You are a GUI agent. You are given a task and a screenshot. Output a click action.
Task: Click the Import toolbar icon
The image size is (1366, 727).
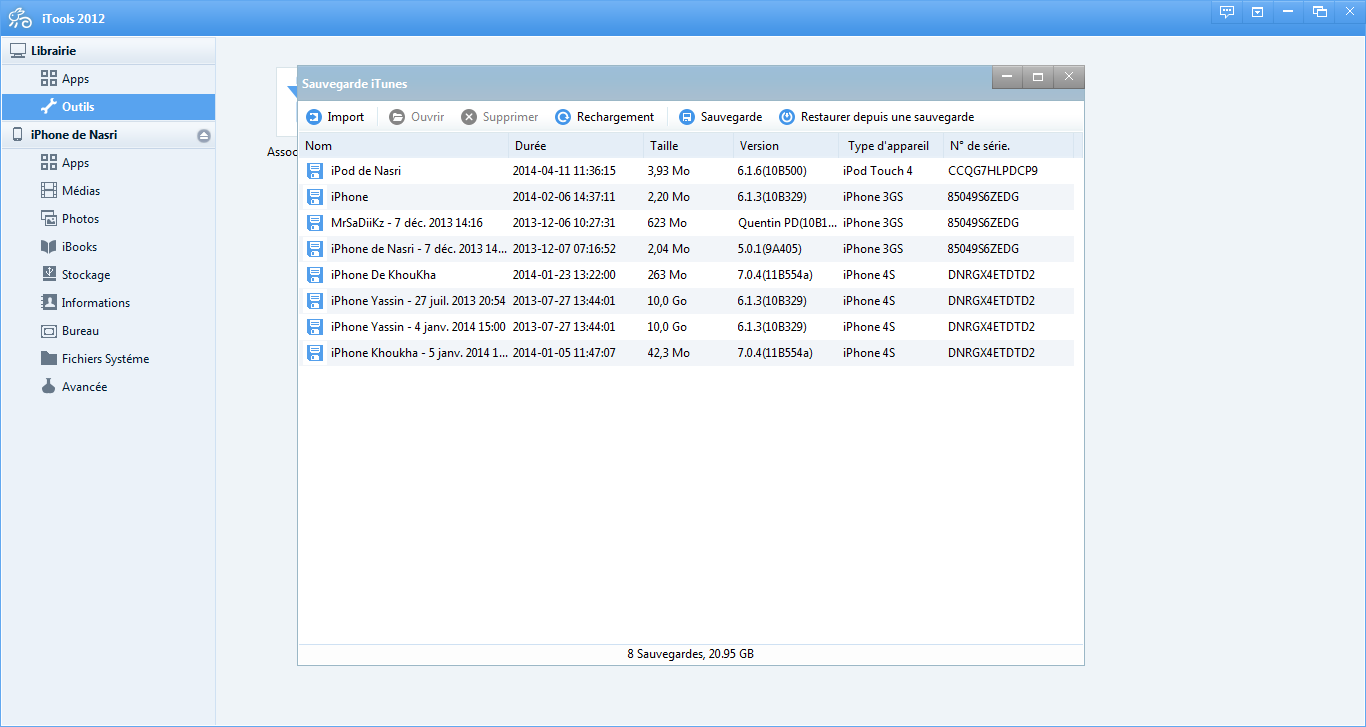314,117
